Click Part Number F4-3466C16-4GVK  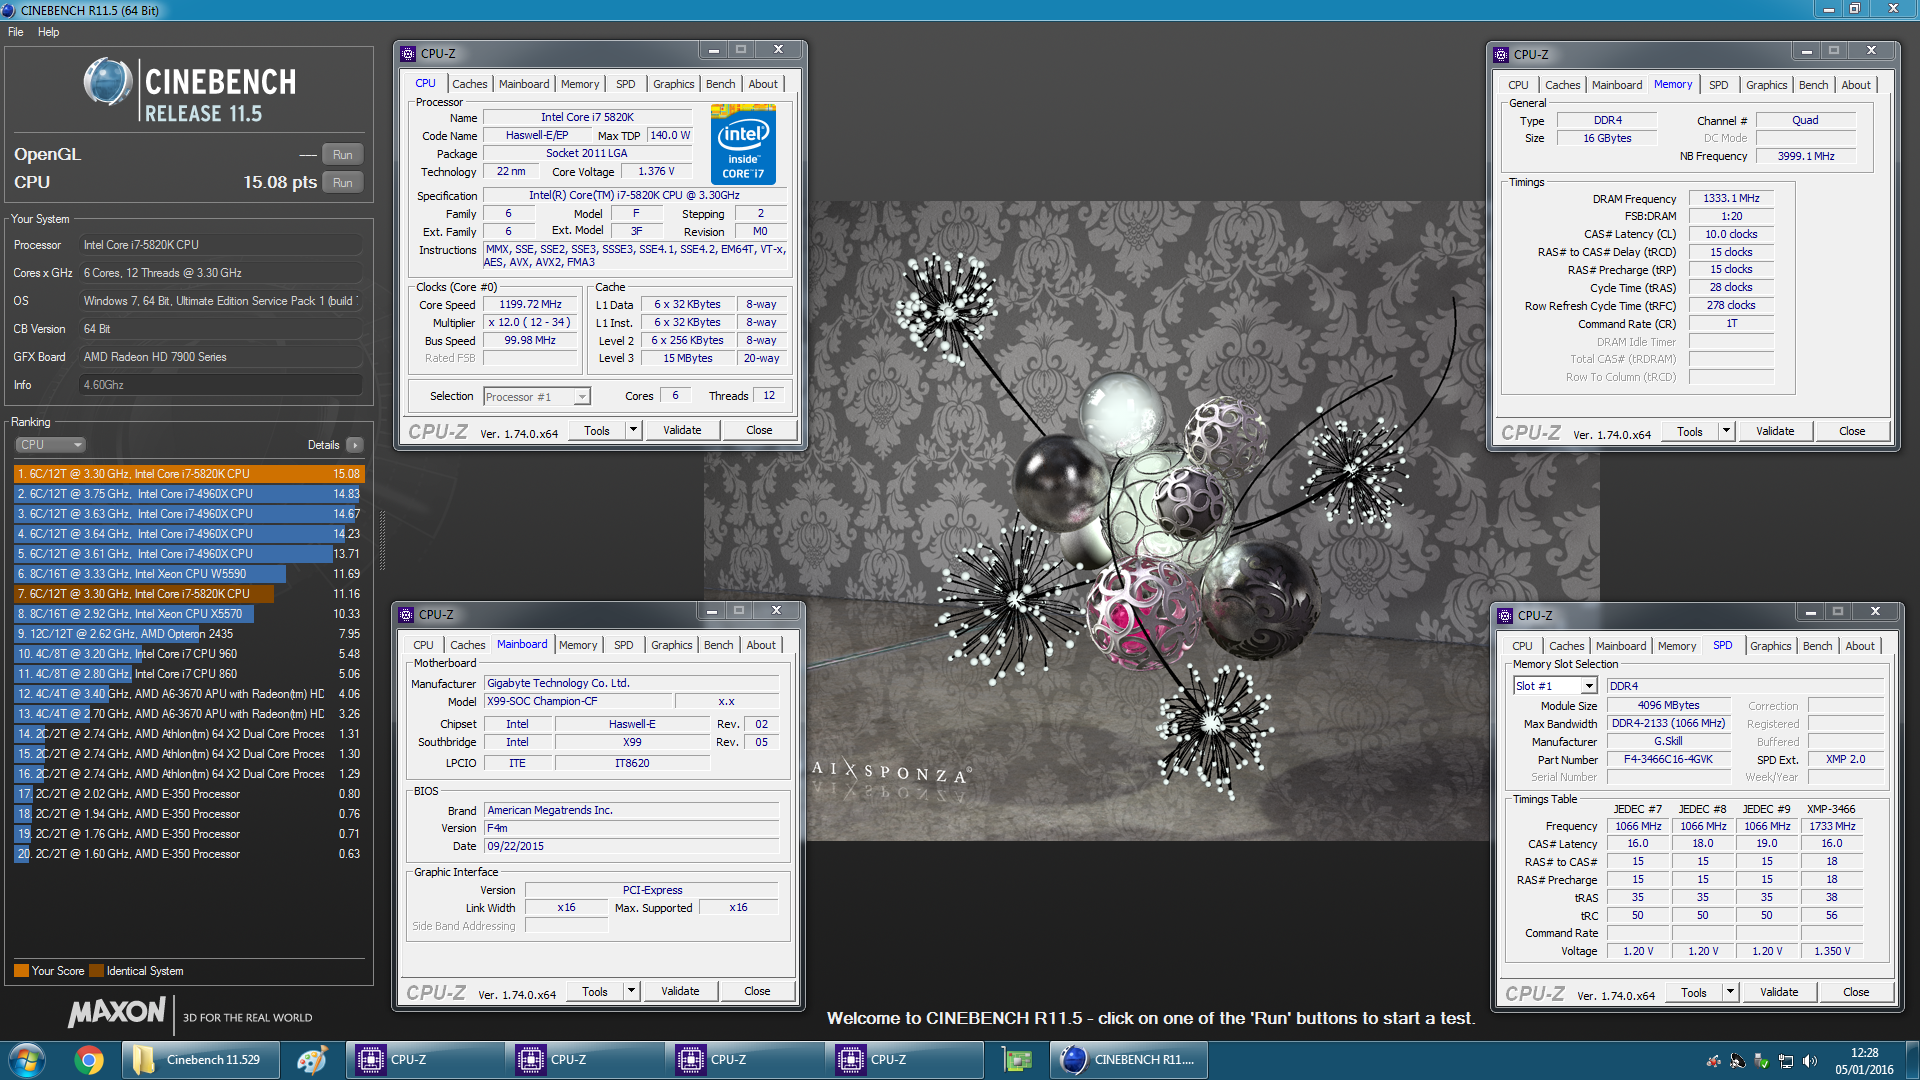pyautogui.click(x=1668, y=759)
